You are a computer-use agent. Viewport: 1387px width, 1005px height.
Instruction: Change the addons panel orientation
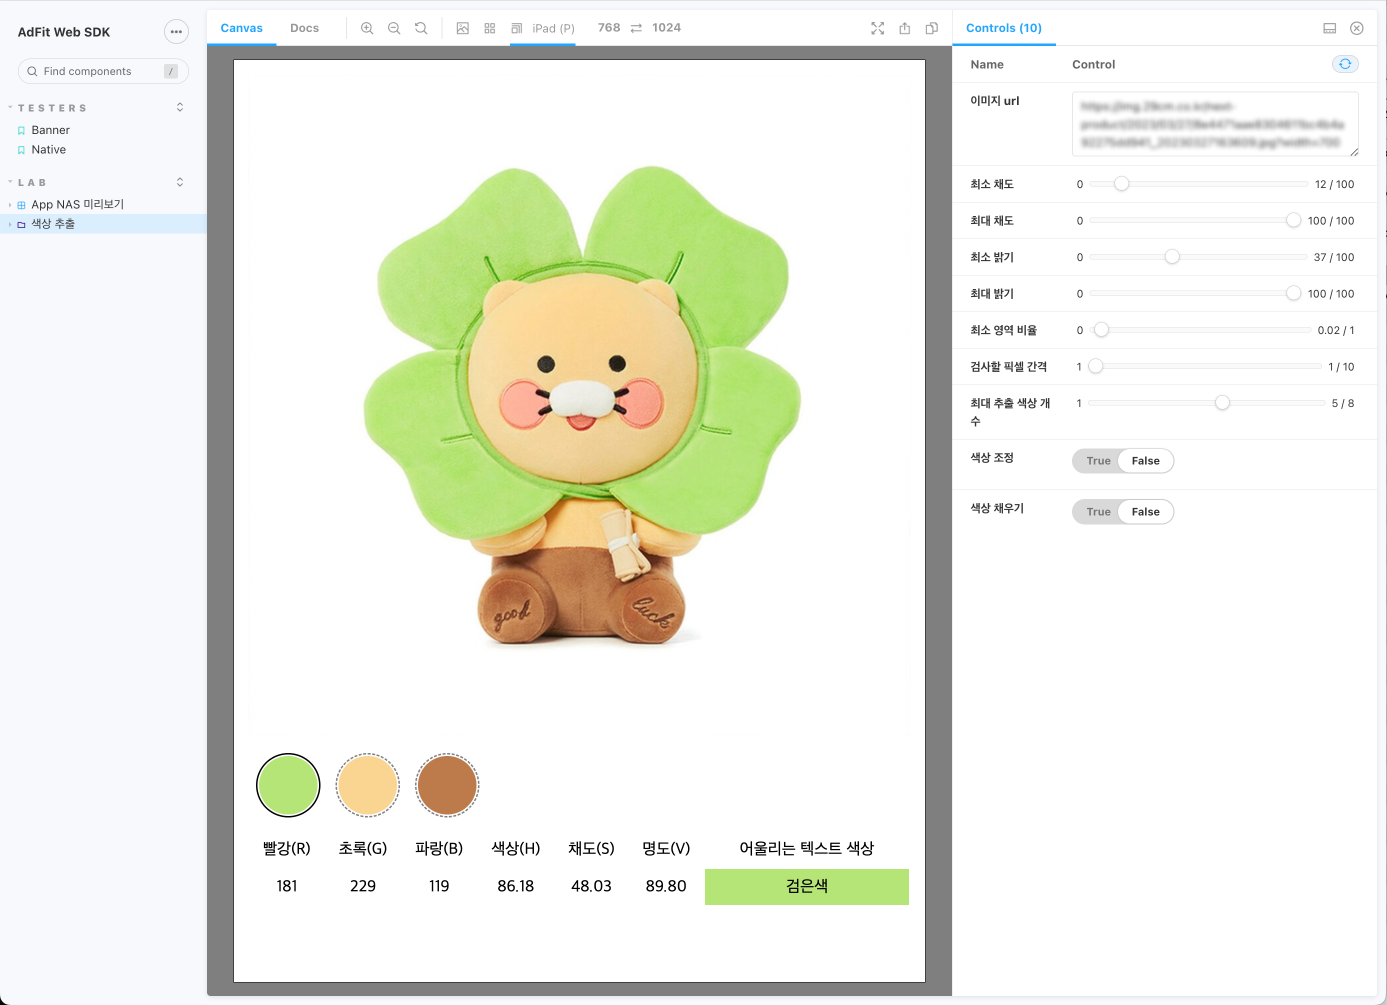pyautogui.click(x=1330, y=28)
